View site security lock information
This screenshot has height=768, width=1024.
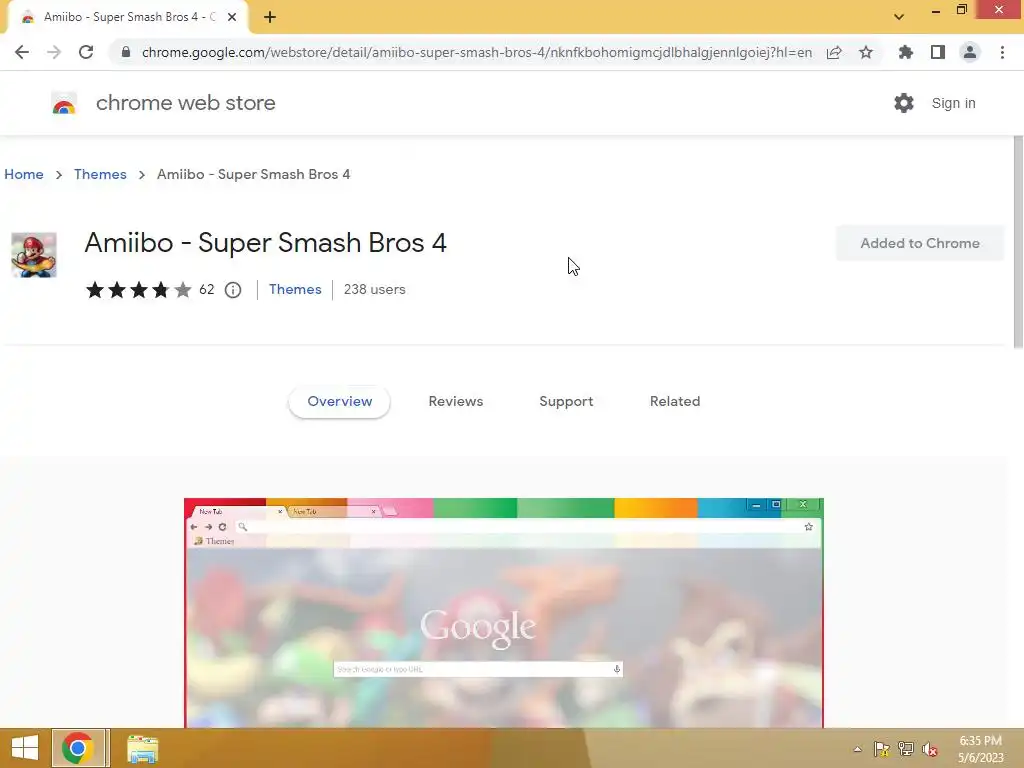click(x=125, y=52)
